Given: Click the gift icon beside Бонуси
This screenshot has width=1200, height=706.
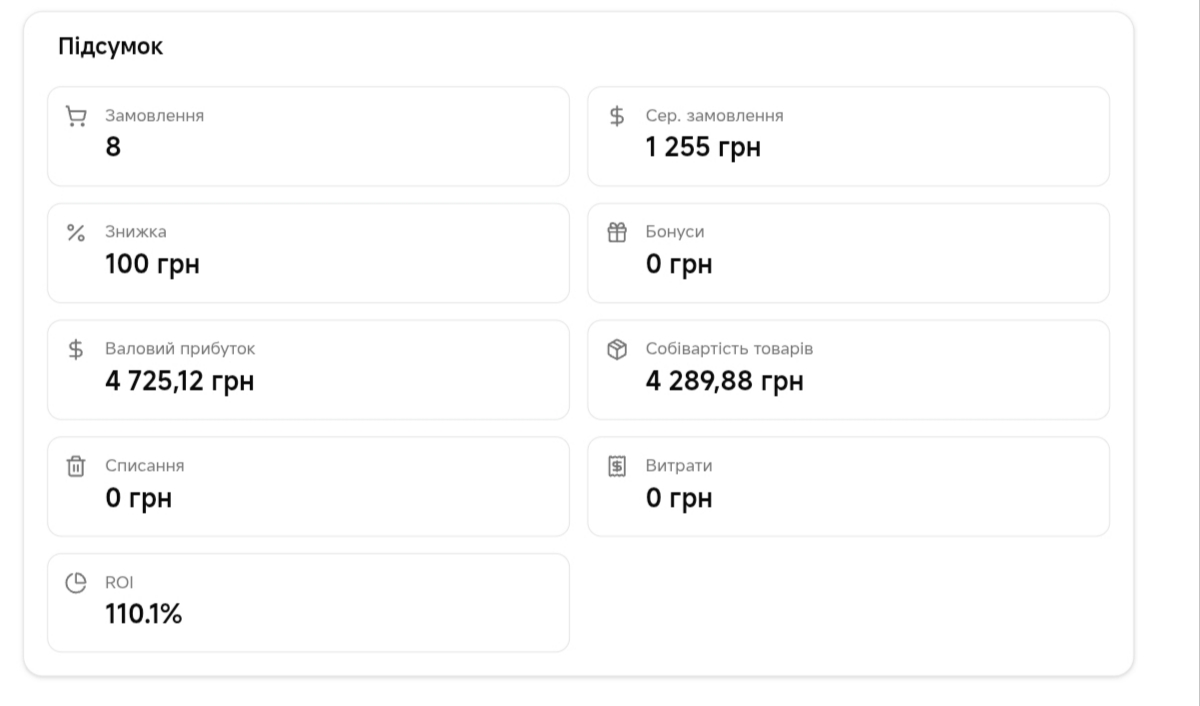Looking at the screenshot, I should [x=617, y=233].
